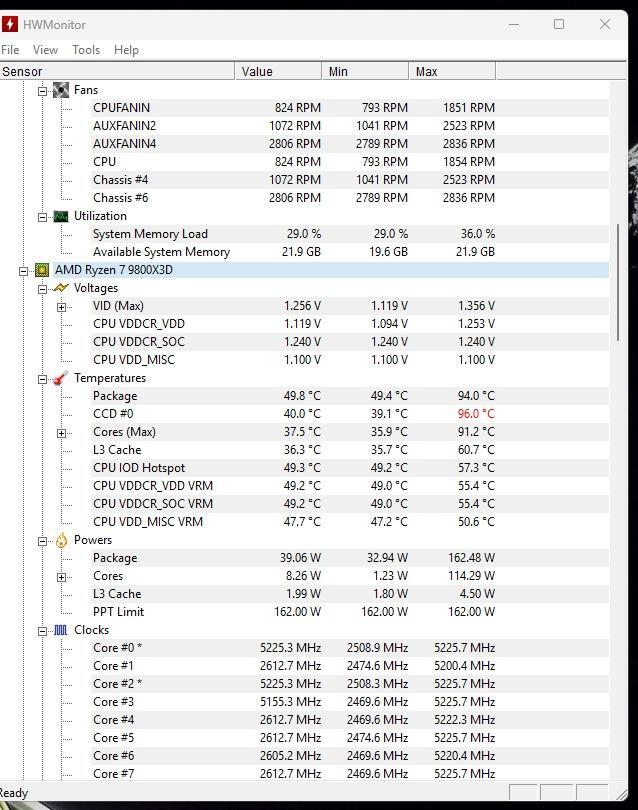
Task: Click the Ready status bar text
Action: pyautogui.click(x=14, y=793)
